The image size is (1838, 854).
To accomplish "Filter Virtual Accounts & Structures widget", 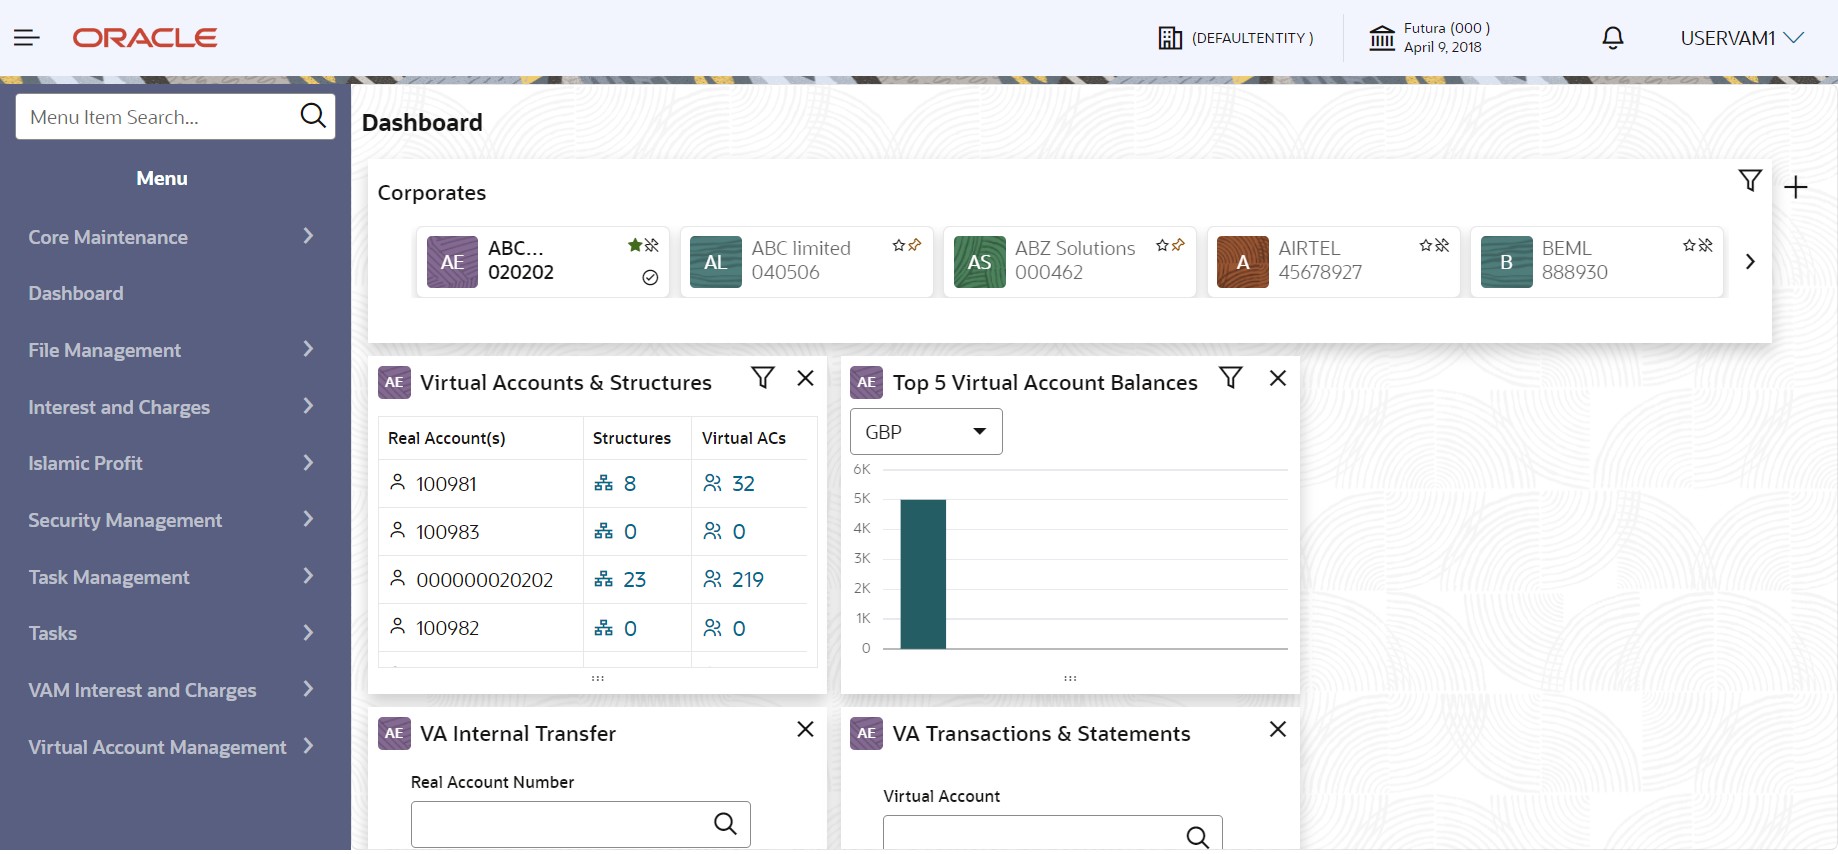I will (x=763, y=378).
